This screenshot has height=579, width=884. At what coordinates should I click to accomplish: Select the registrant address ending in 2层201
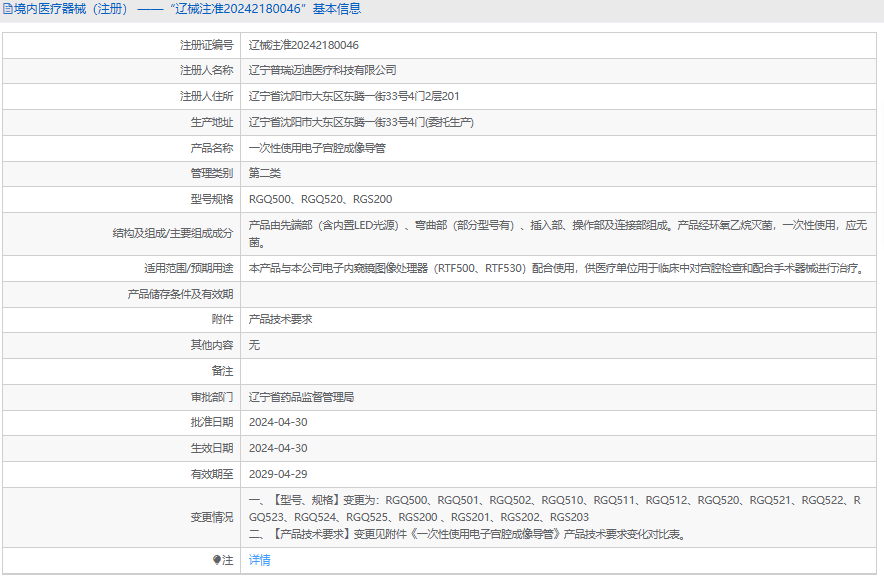354,96
